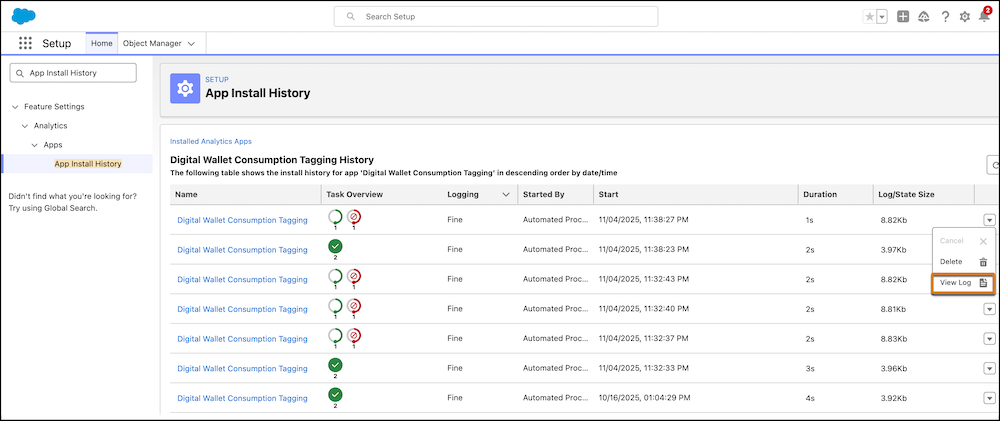Screen dimensions: 1000x421
Task: Click the Salesforce cloud logo
Action: pyautogui.click(x=24, y=16)
